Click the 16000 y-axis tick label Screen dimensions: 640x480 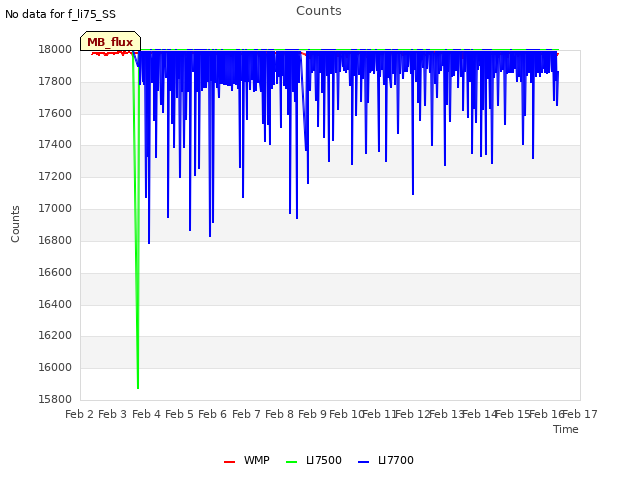click(55, 367)
